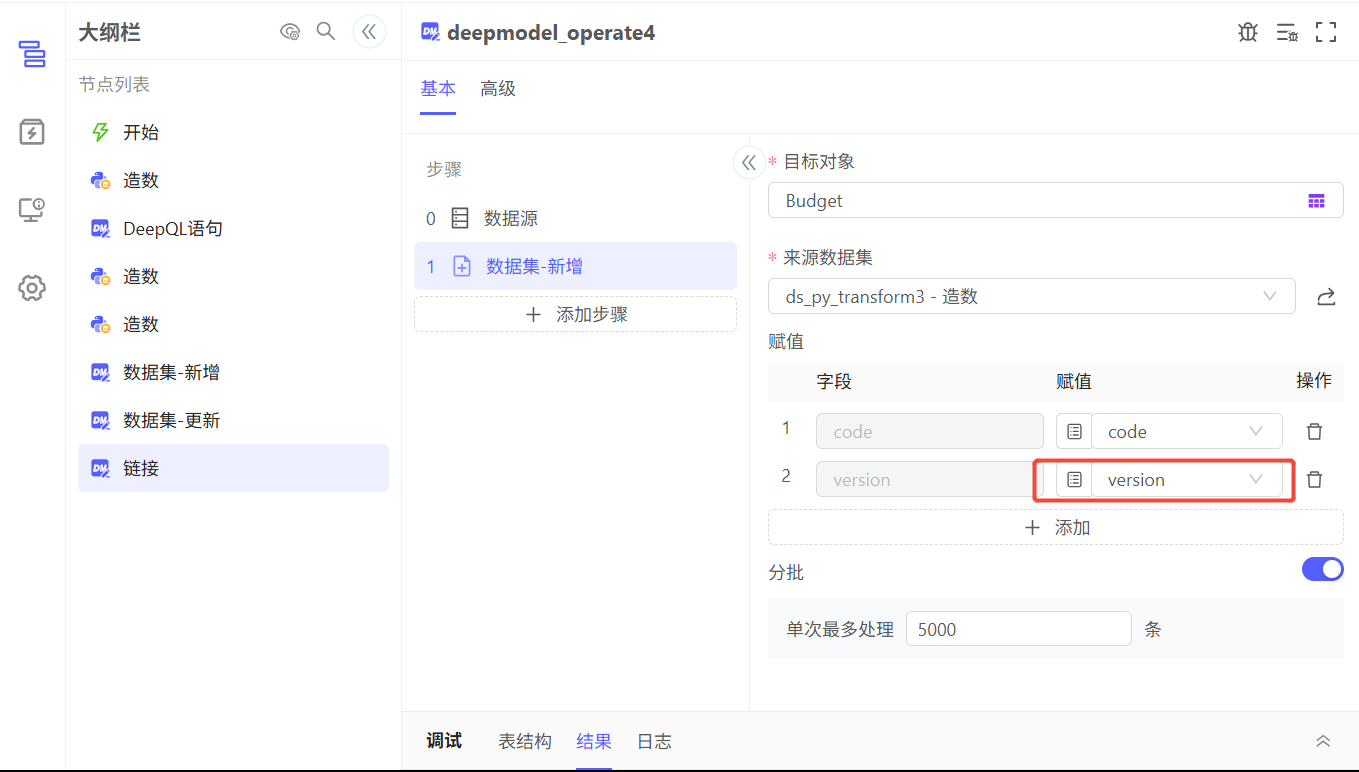Click the greyed version 字段 input

pyautogui.click(x=930, y=480)
